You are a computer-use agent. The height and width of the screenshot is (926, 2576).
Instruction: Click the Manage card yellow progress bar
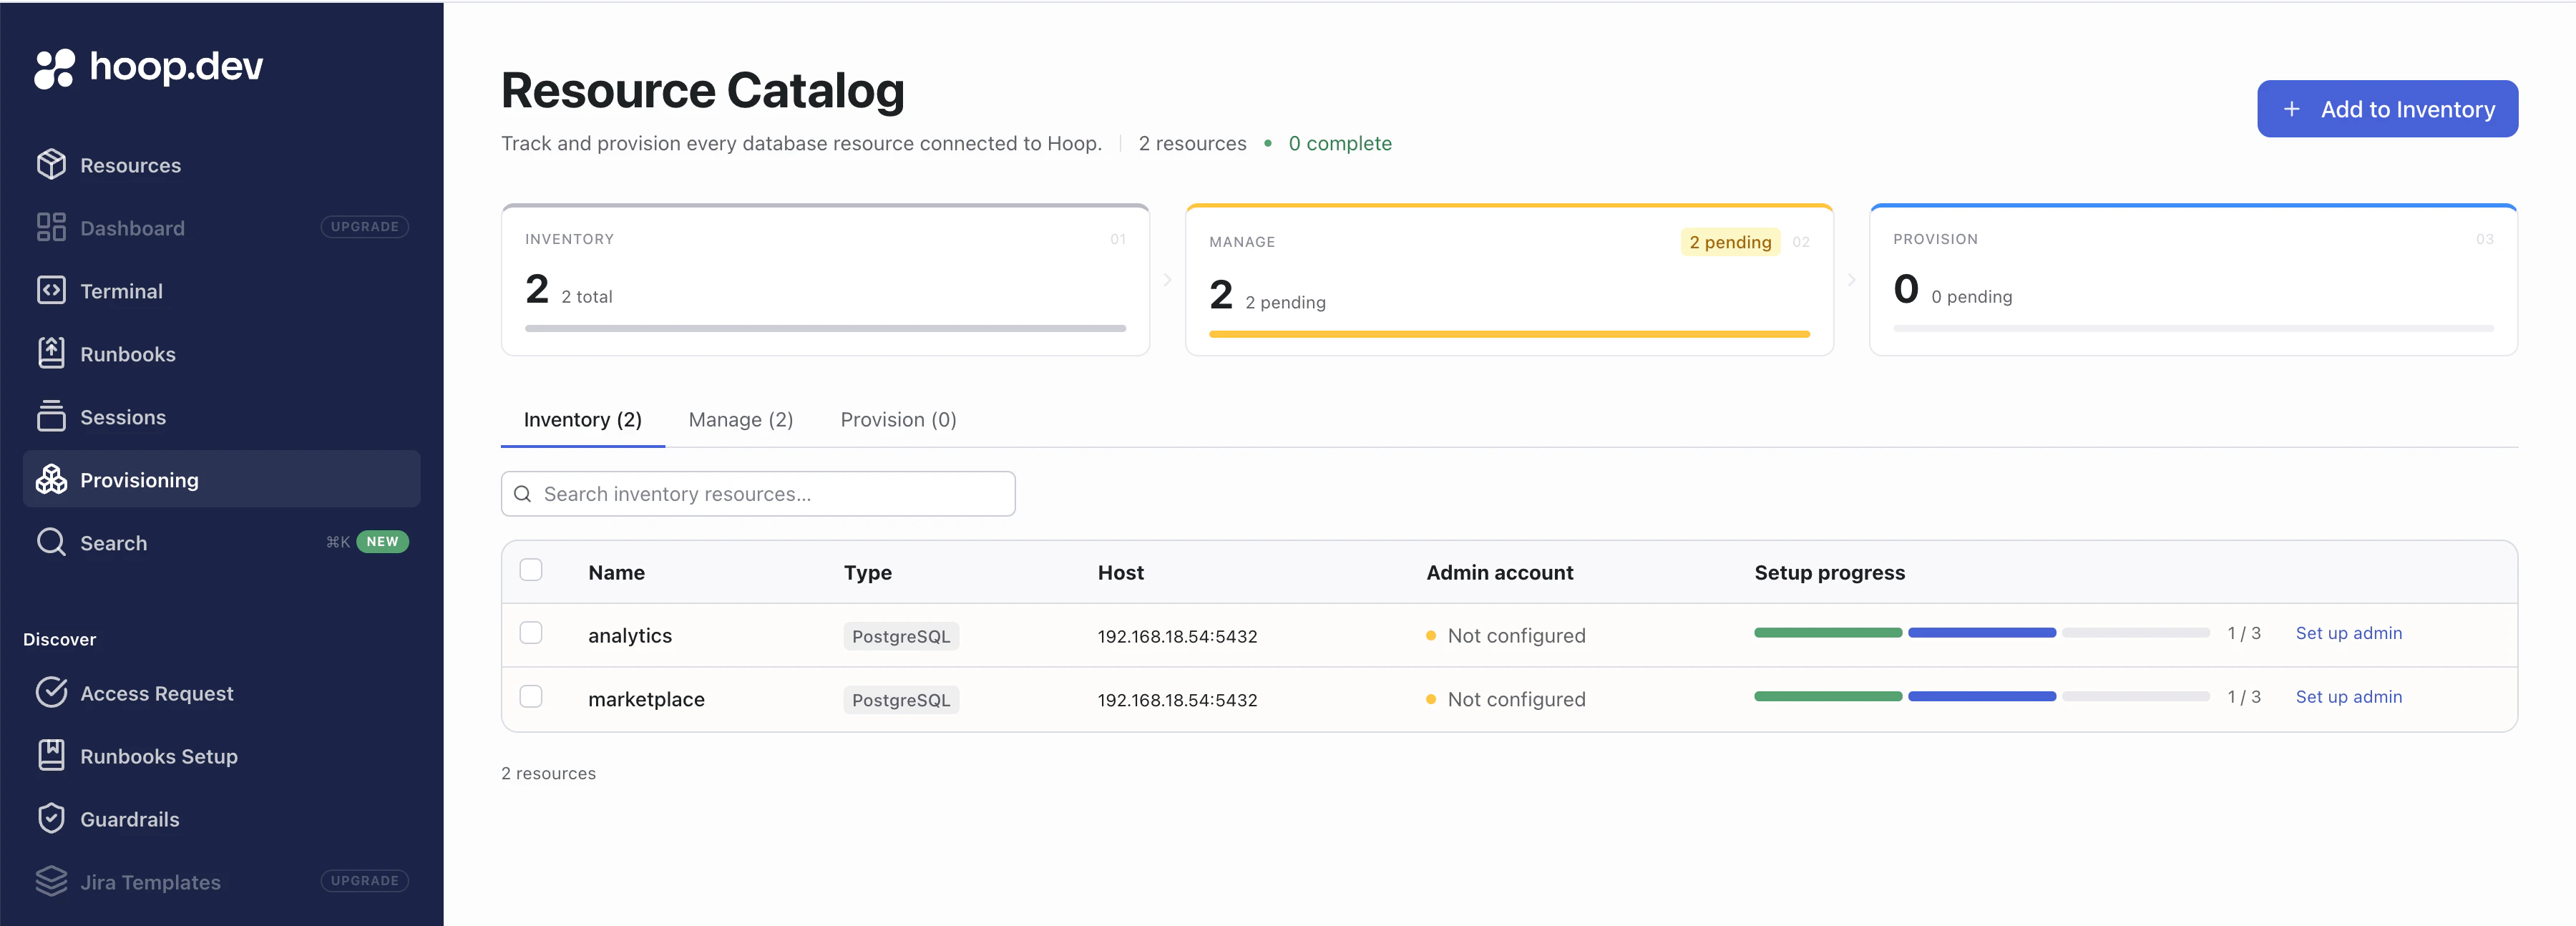tap(1509, 334)
